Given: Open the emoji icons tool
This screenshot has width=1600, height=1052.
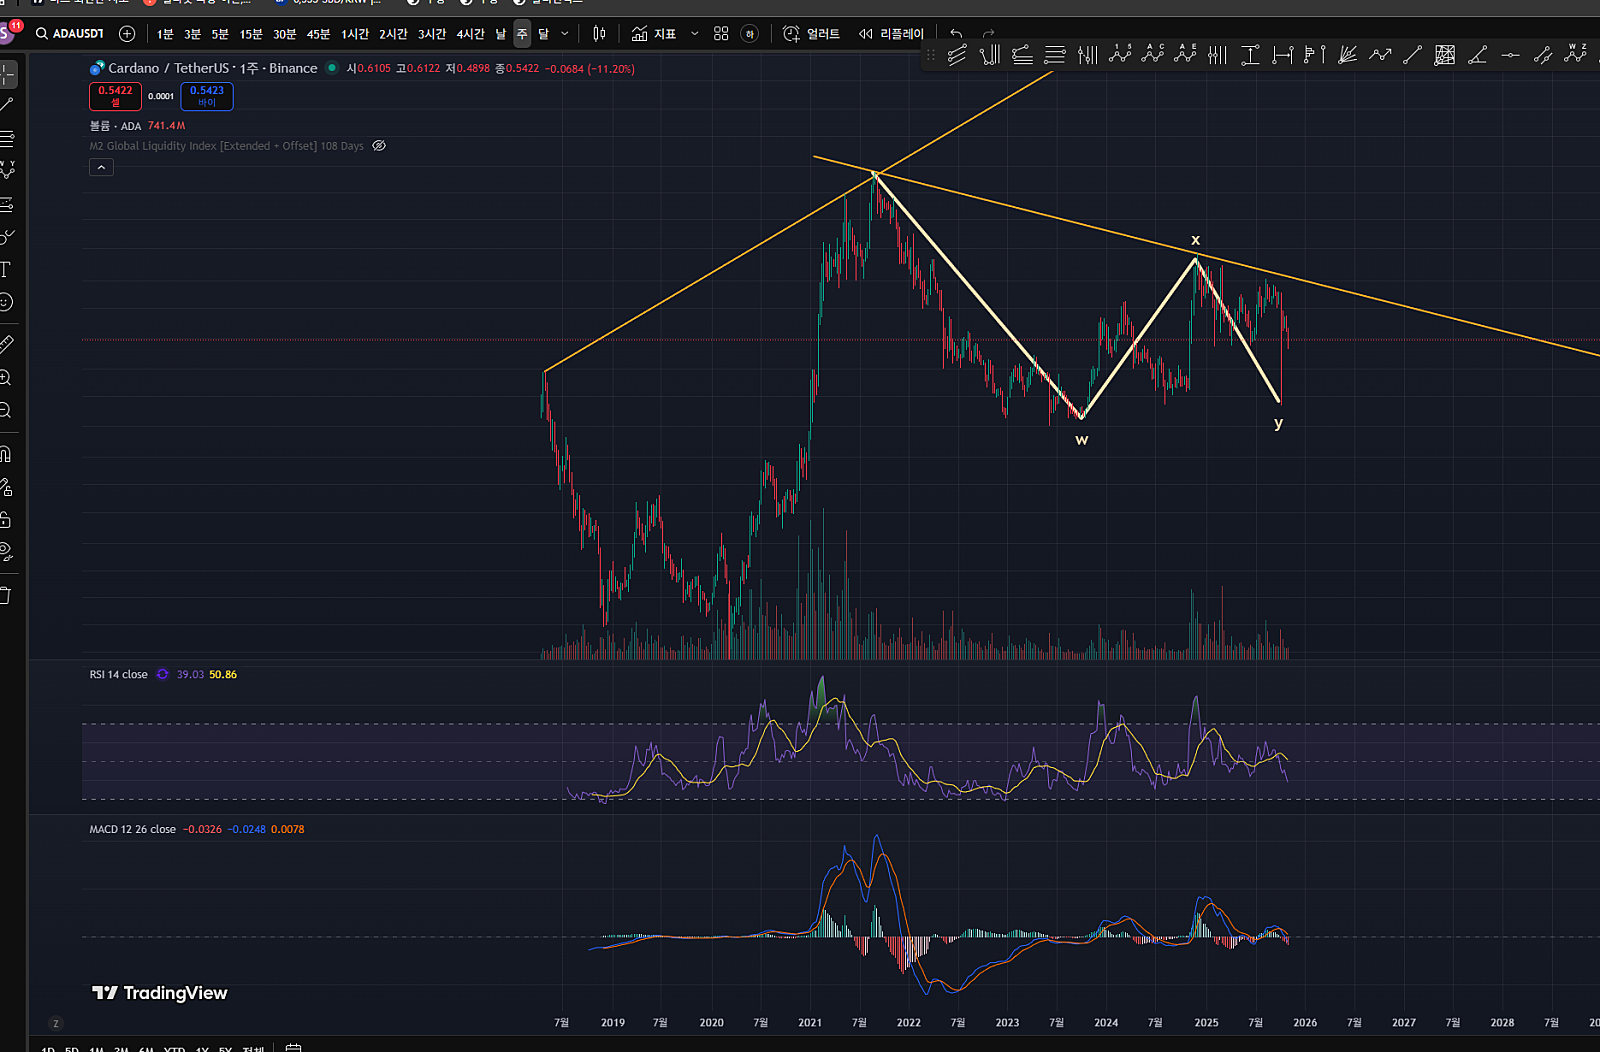Looking at the screenshot, I should 6,302.
